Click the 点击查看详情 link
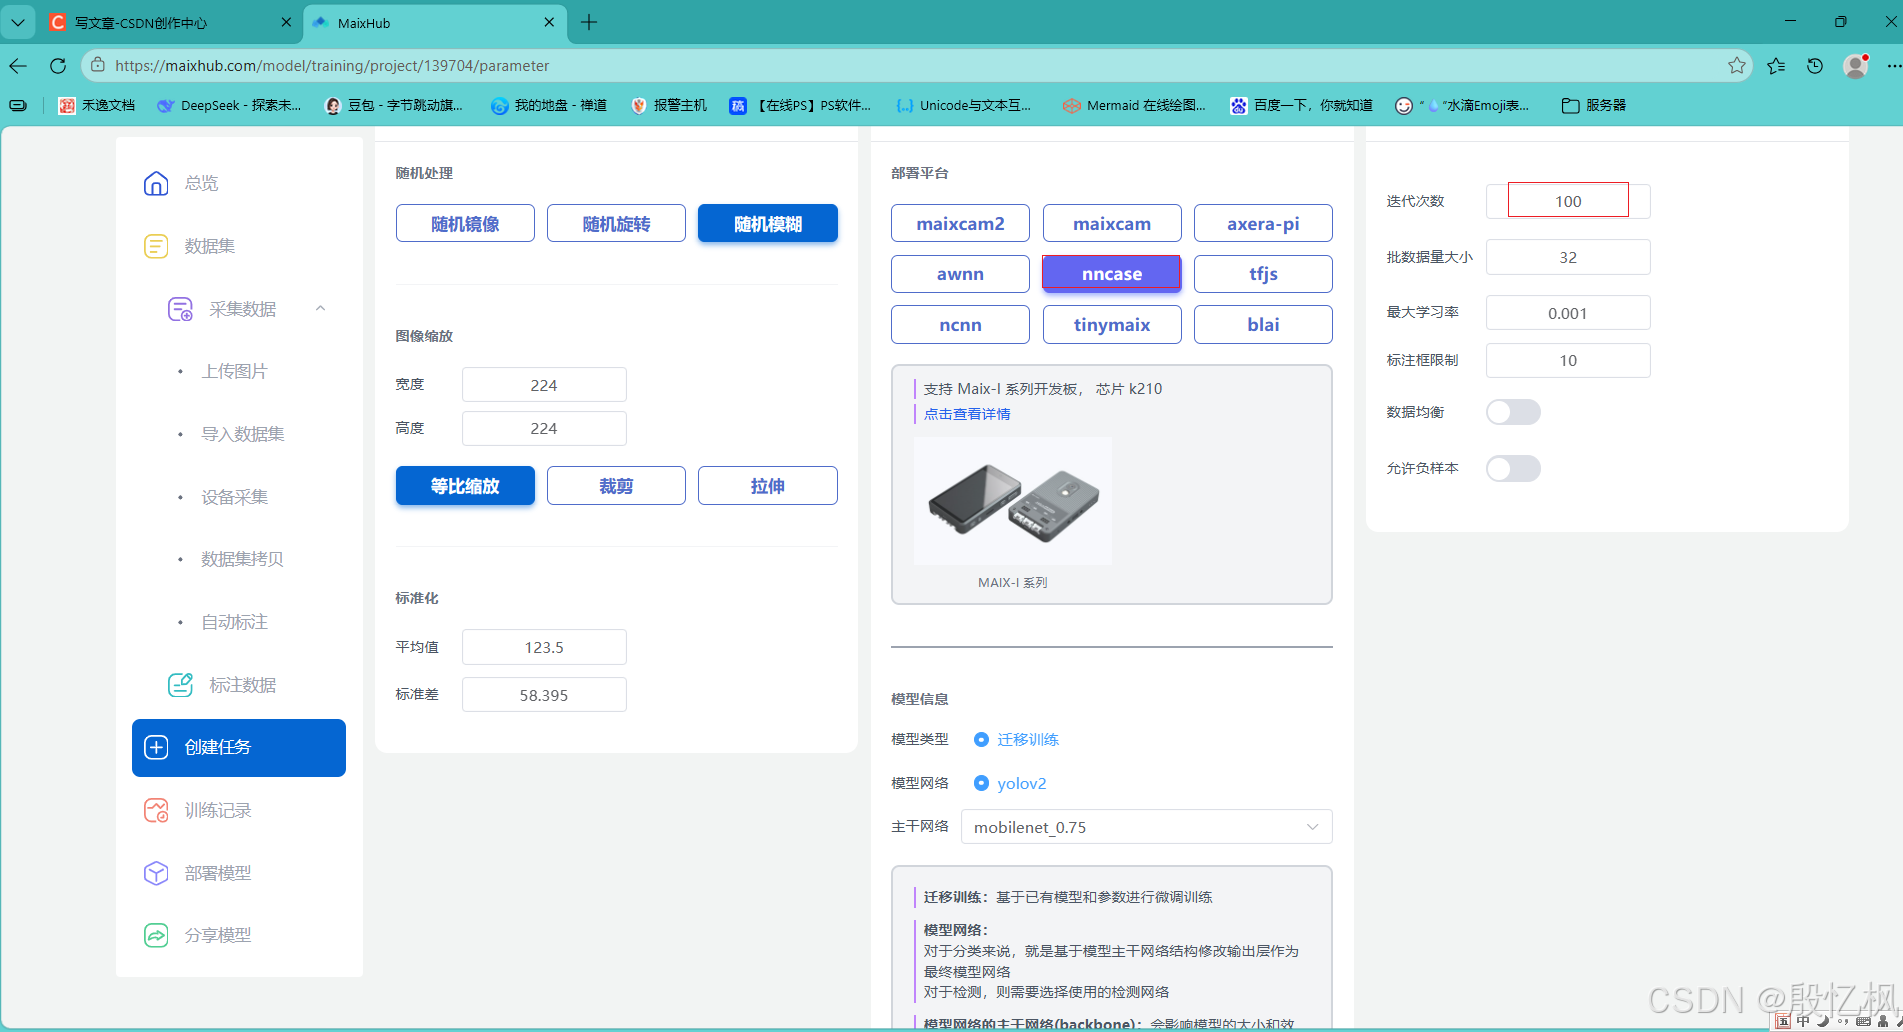Screen dimensions: 1903x1032 (967, 414)
